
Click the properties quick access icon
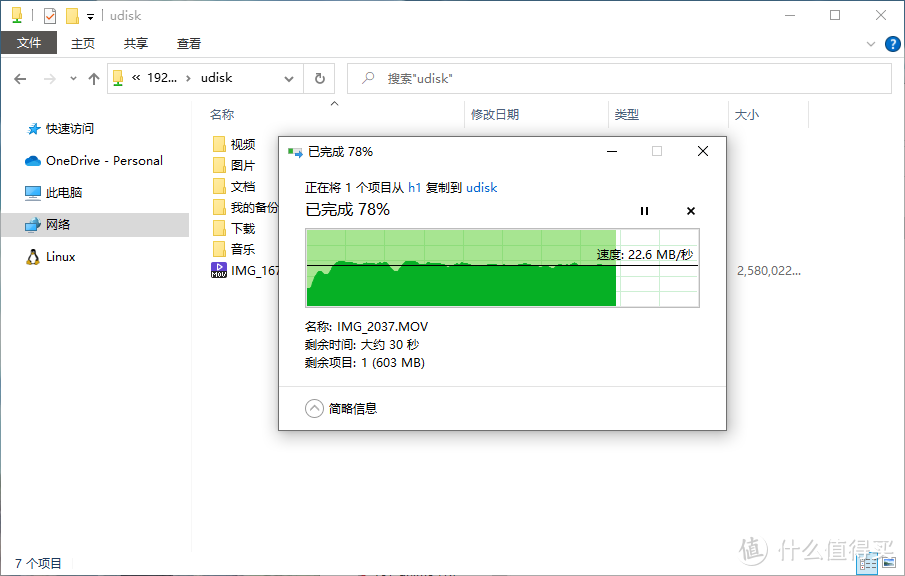pos(50,16)
